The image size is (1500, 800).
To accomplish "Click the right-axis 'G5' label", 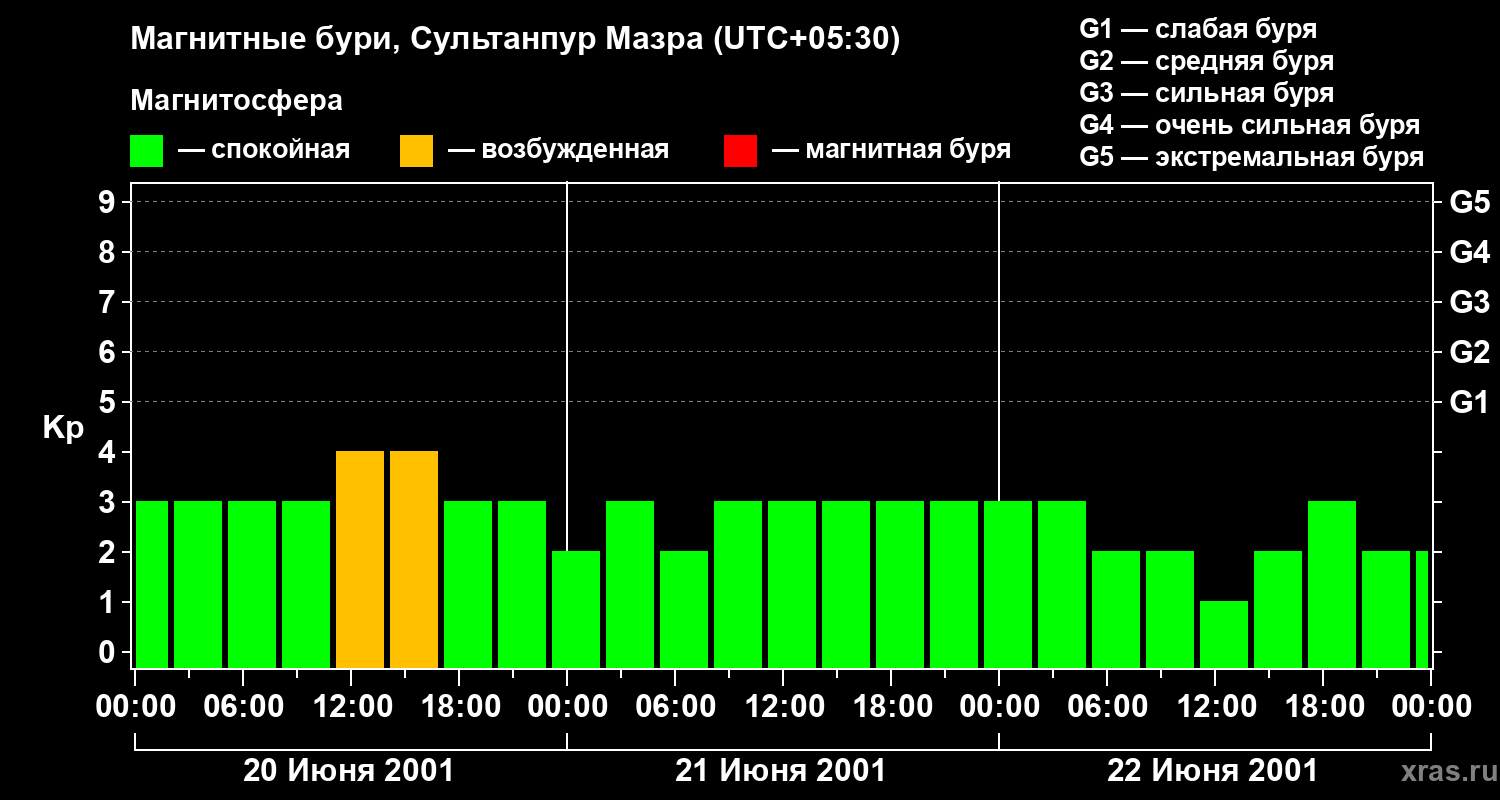I will 1469,202.
